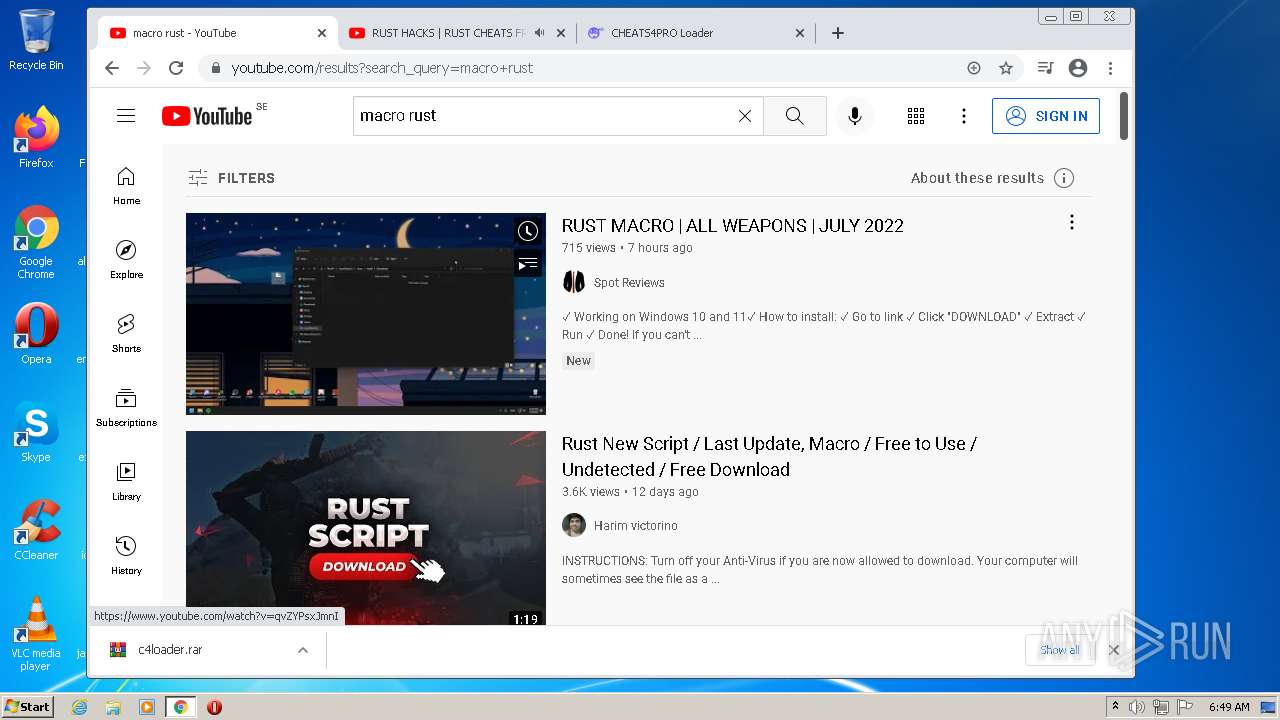Click the About these results info icon
Image resolution: width=1280 pixels, height=720 pixels.
[1064, 178]
